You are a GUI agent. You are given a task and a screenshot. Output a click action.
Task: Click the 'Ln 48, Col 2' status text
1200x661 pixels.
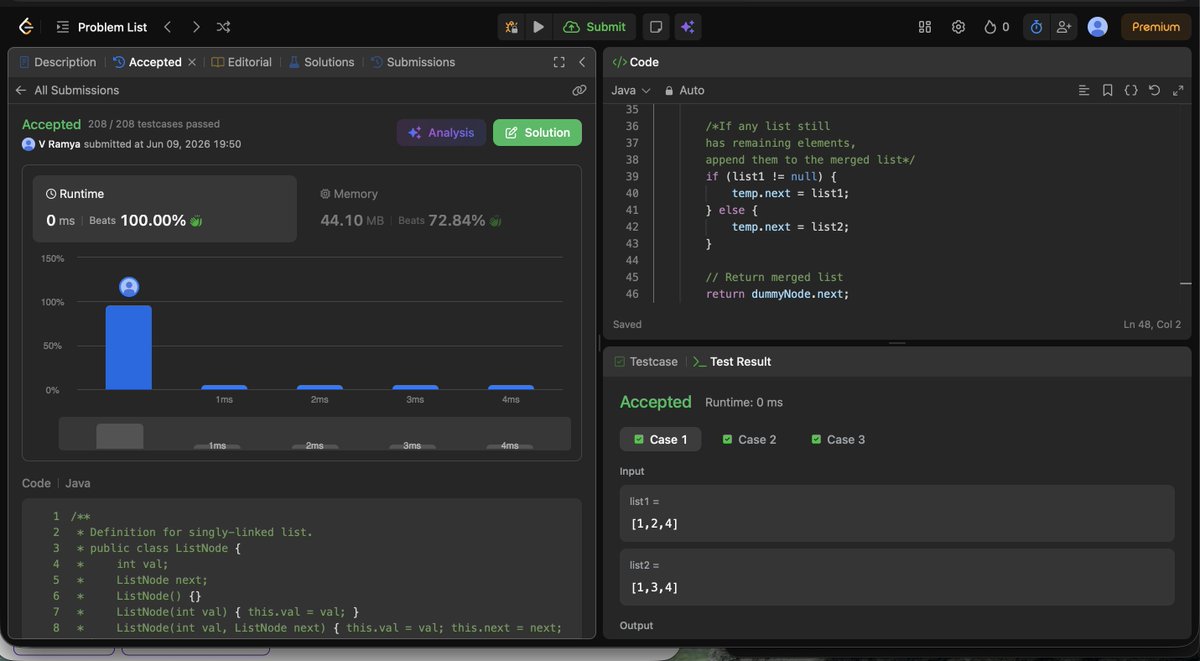1152,325
